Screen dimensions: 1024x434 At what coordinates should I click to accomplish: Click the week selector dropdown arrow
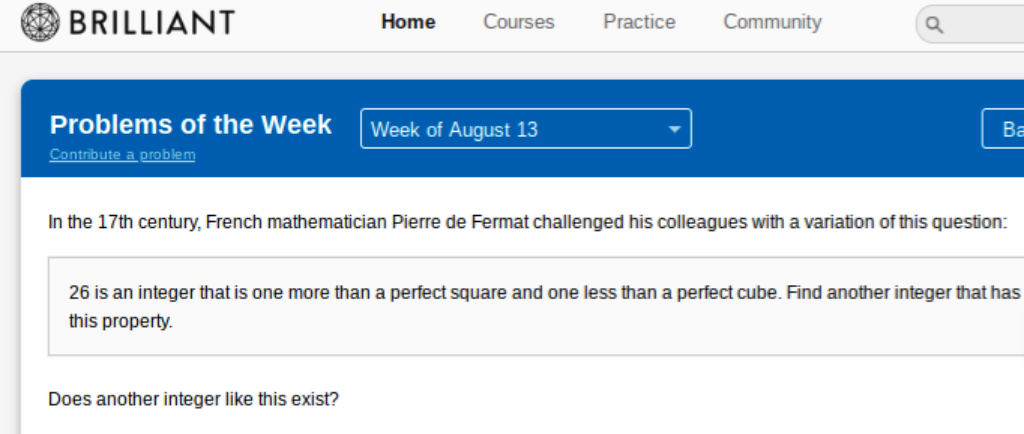pos(674,129)
